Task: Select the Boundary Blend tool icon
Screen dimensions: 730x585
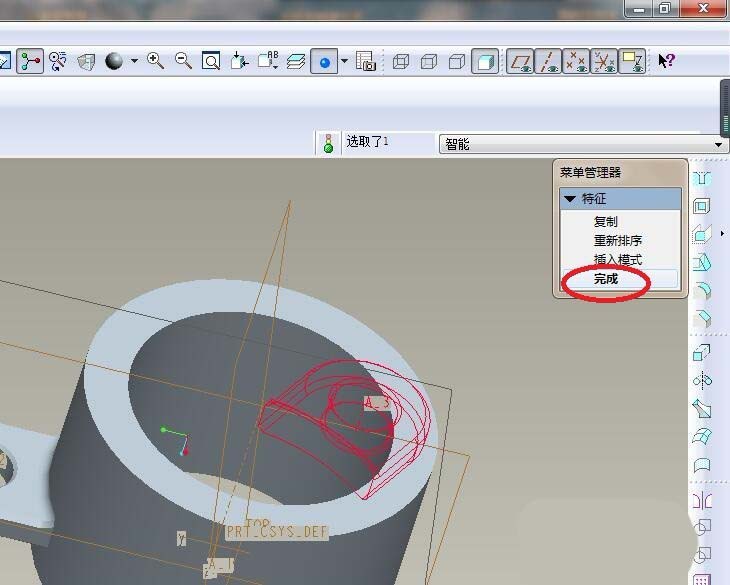Action: tap(702, 437)
